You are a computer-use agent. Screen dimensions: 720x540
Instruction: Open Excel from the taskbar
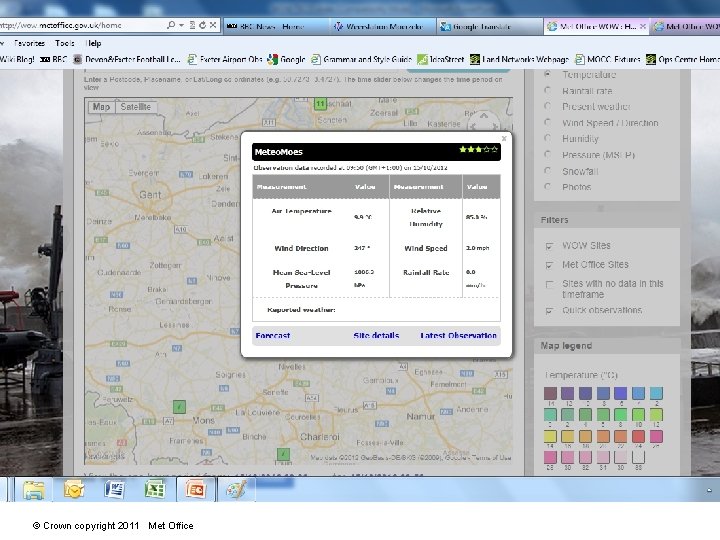point(155,489)
